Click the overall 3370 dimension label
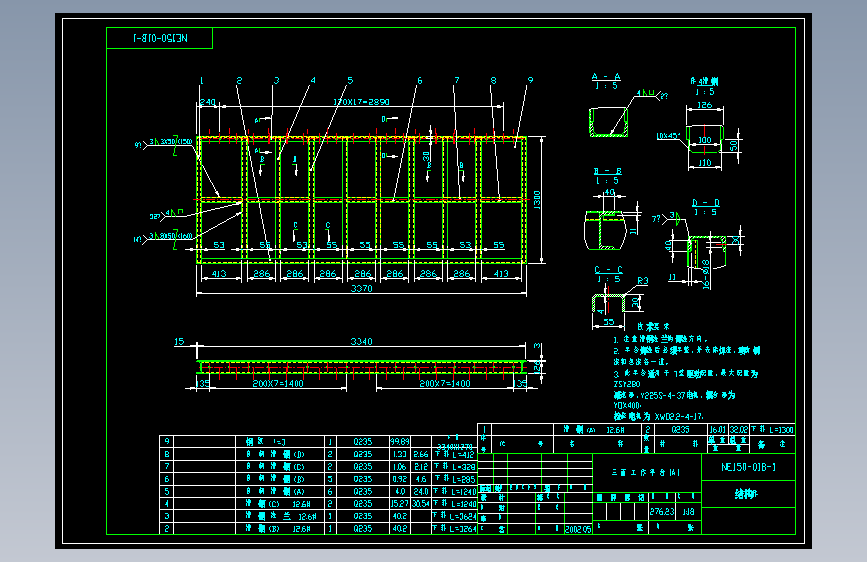The width and height of the screenshot is (867, 562). (362, 288)
